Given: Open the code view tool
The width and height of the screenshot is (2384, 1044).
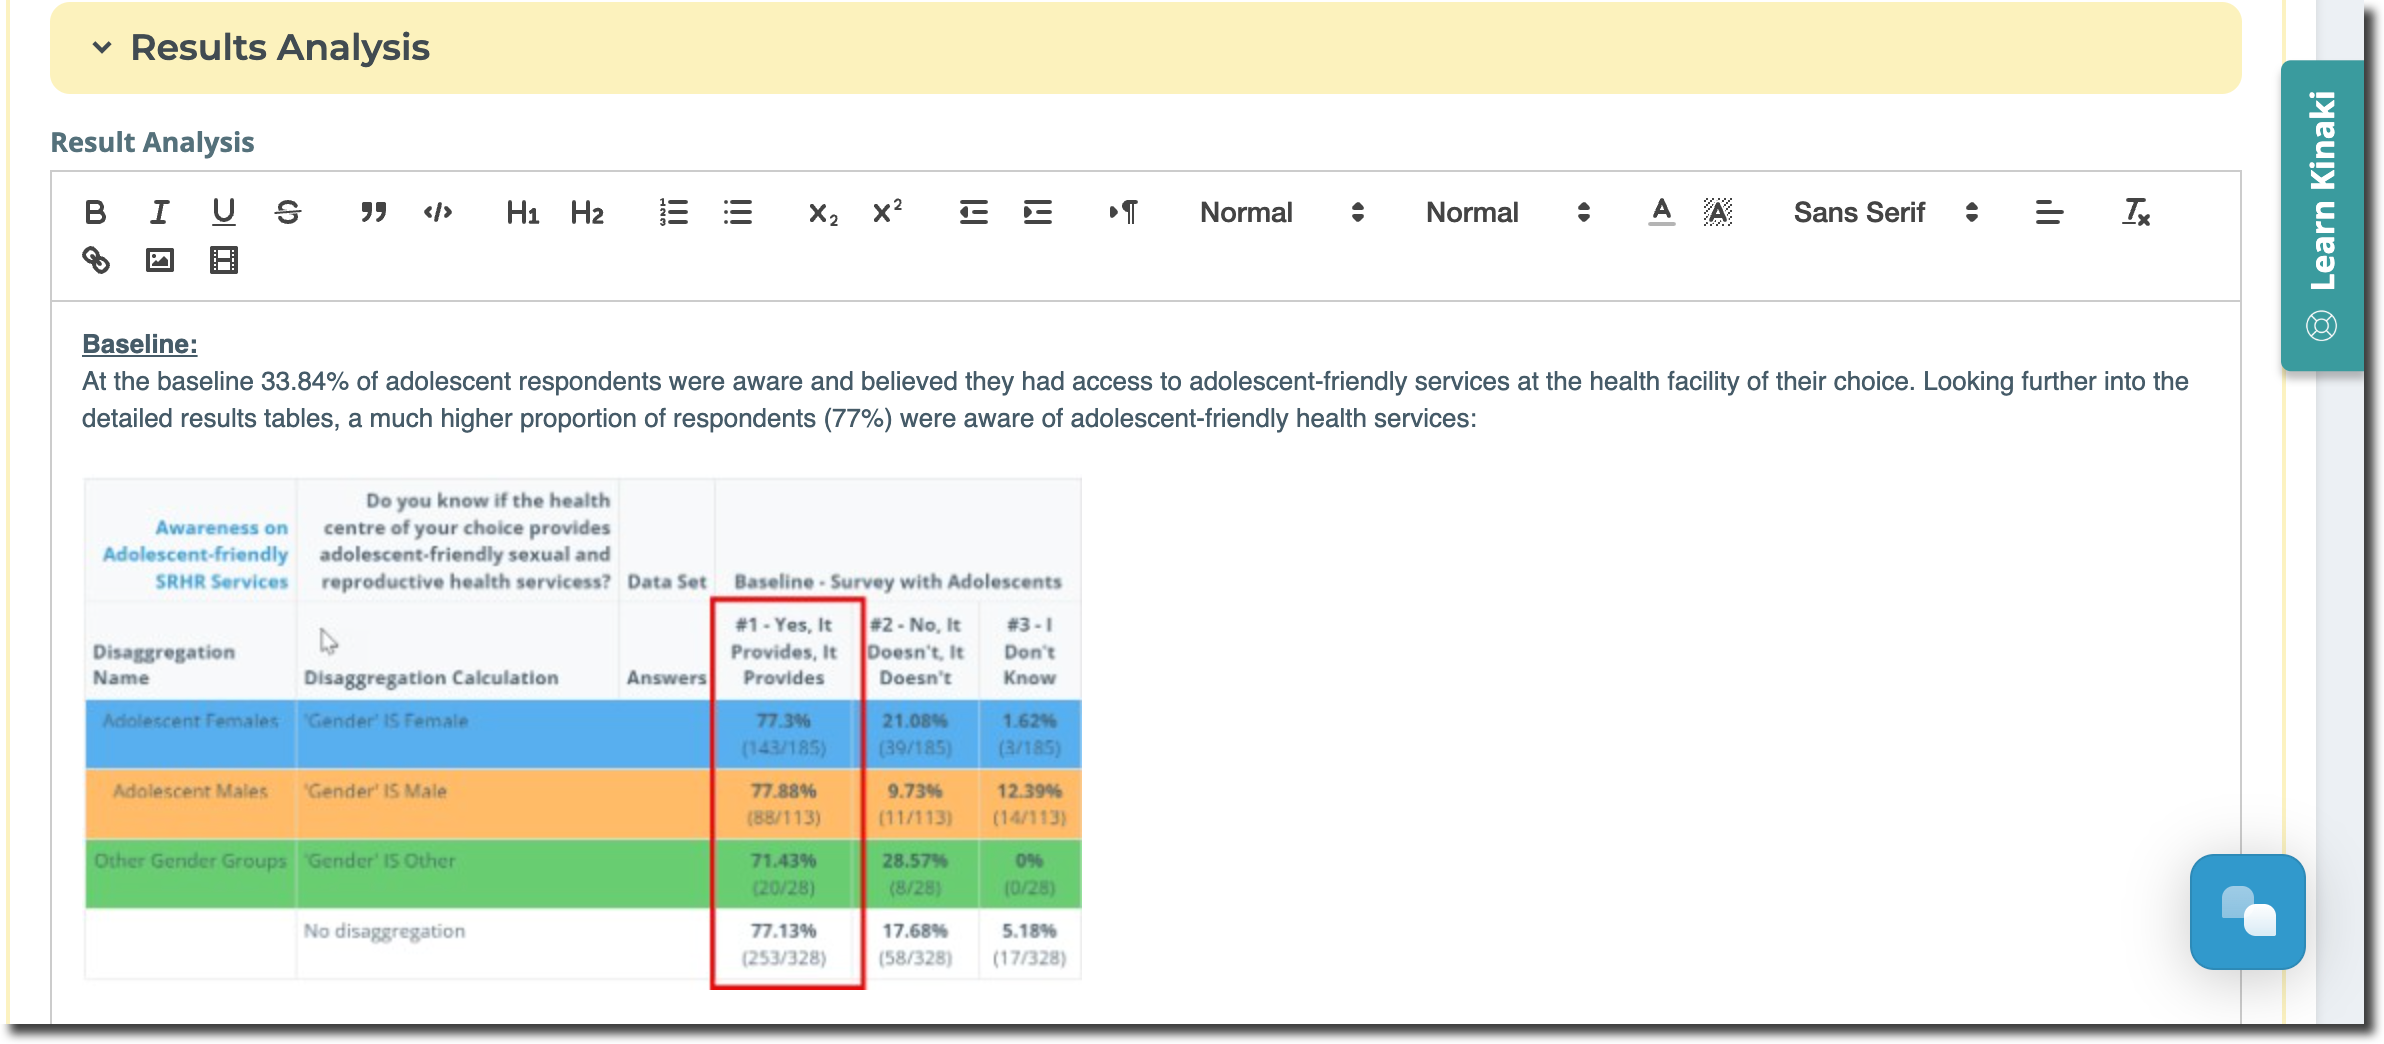Looking at the screenshot, I should pyautogui.click(x=437, y=212).
